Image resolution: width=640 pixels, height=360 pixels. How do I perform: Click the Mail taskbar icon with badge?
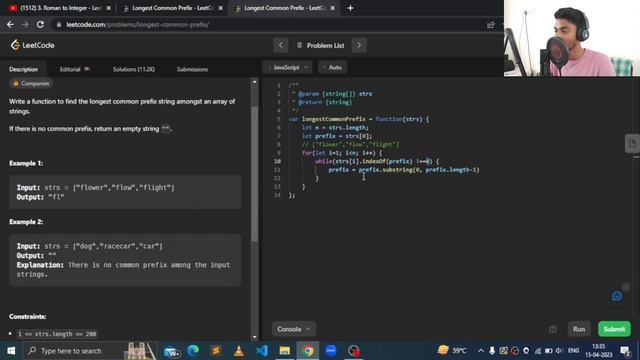[x=171, y=351]
